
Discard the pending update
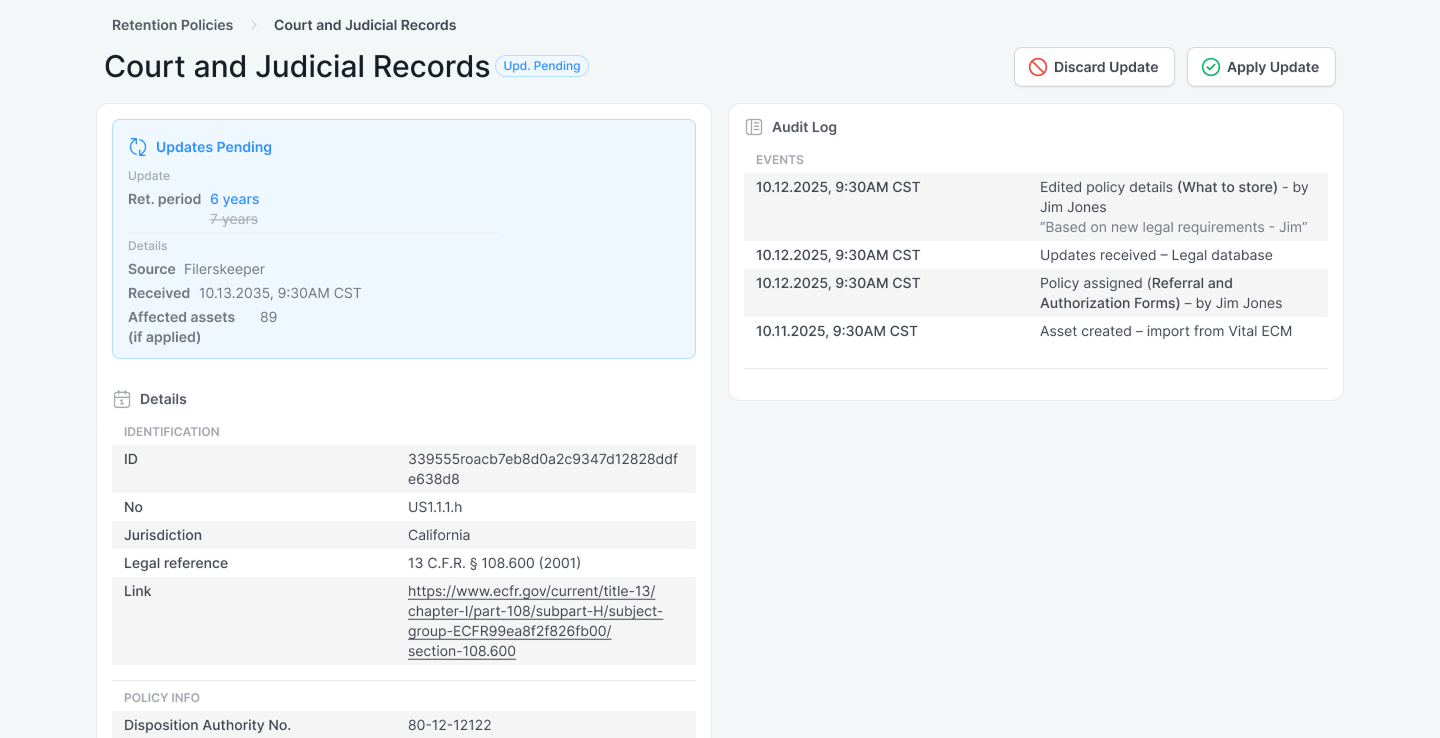(1094, 67)
